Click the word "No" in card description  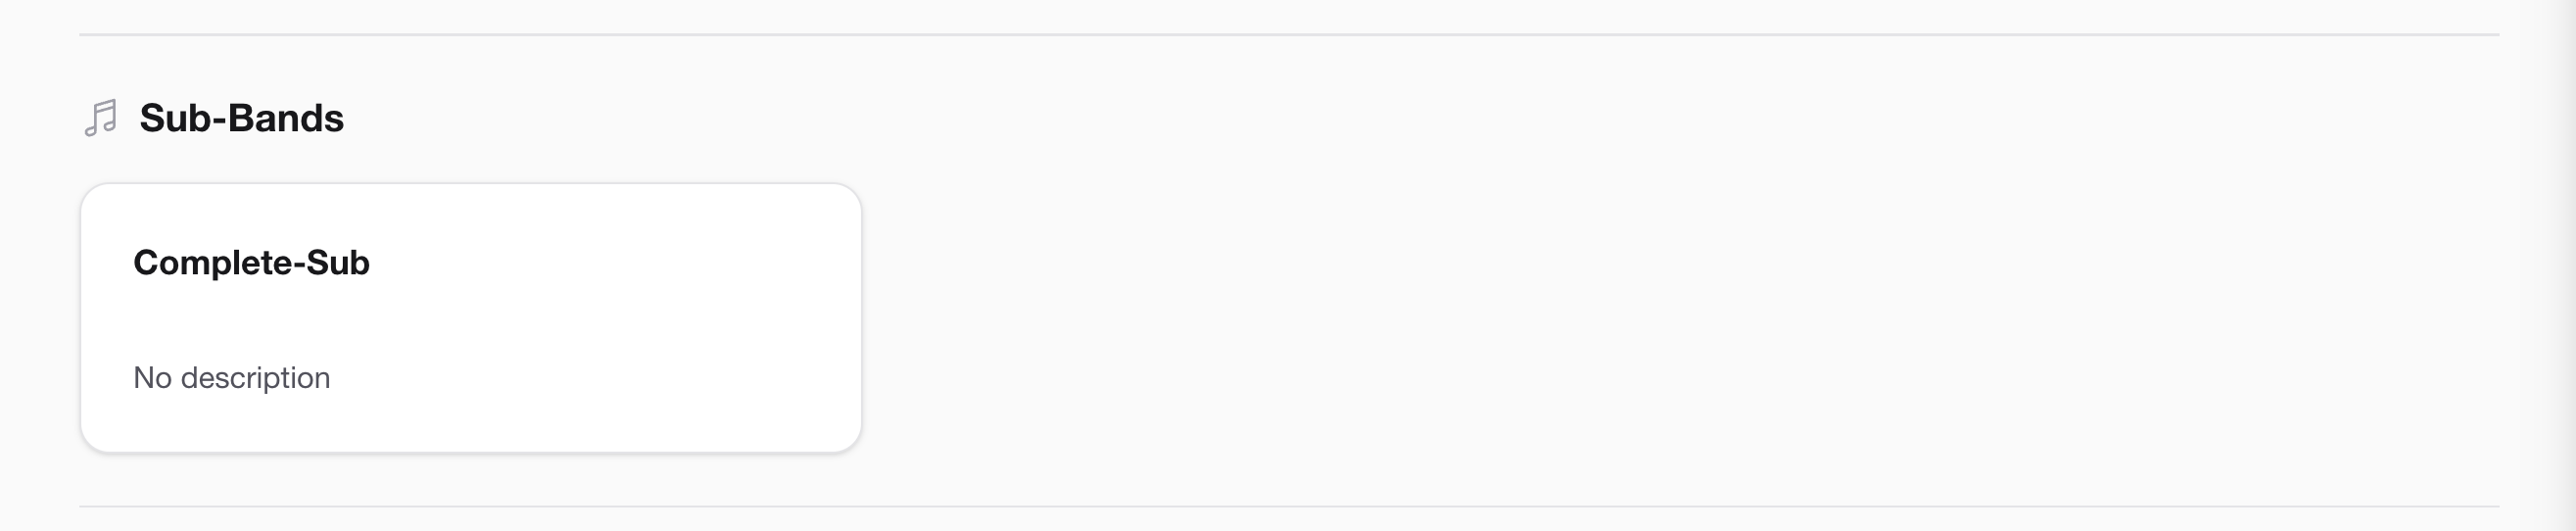pos(152,378)
